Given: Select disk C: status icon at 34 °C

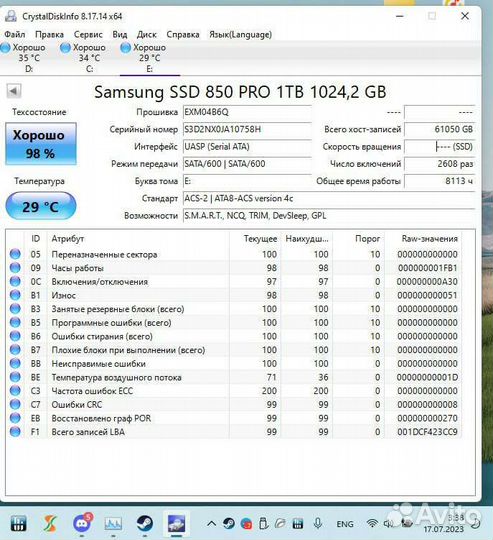Looking at the screenshot, I should pyautogui.click(x=65, y=48).
